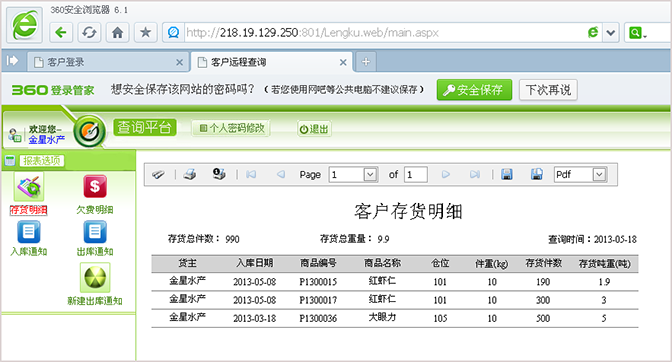
Task: Click 出库通知 text label
Action: click(95, 251)
